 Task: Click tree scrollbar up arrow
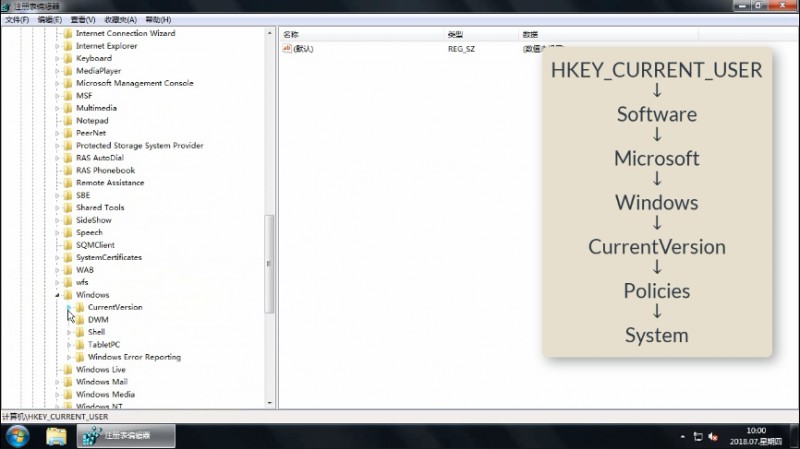269,33
